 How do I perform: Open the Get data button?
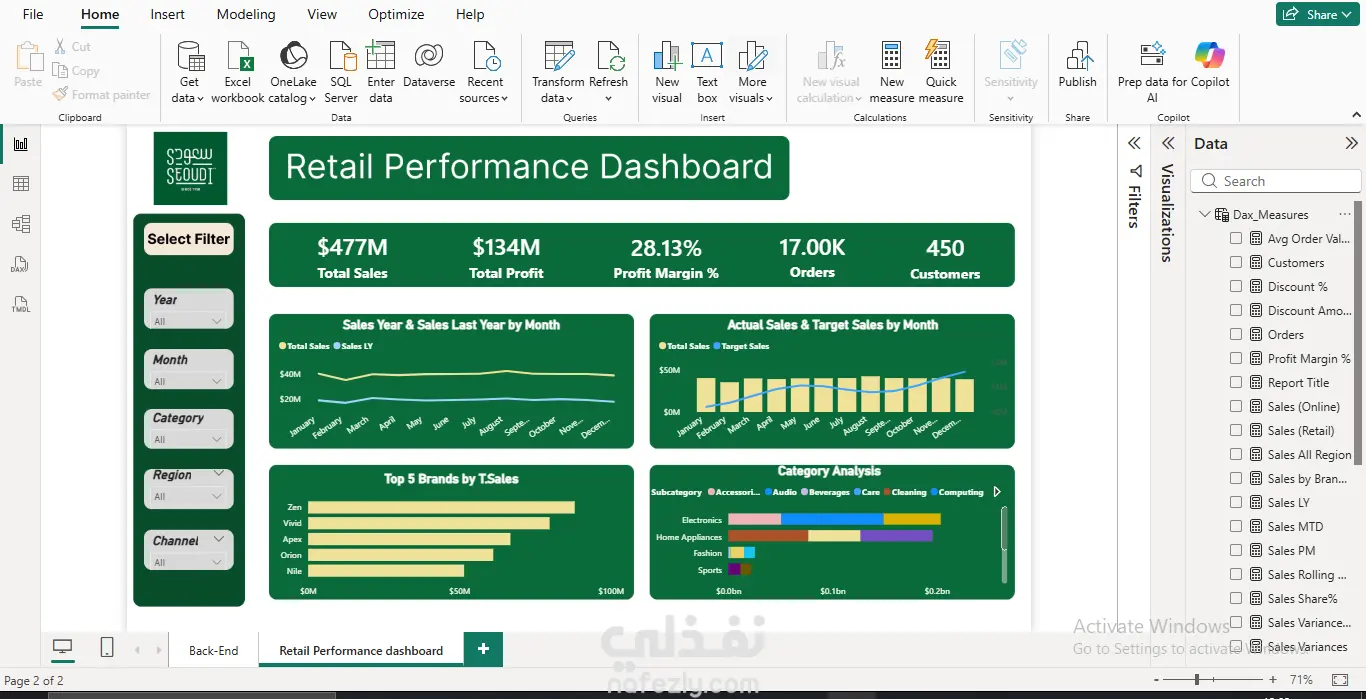(x=189, y=72)
